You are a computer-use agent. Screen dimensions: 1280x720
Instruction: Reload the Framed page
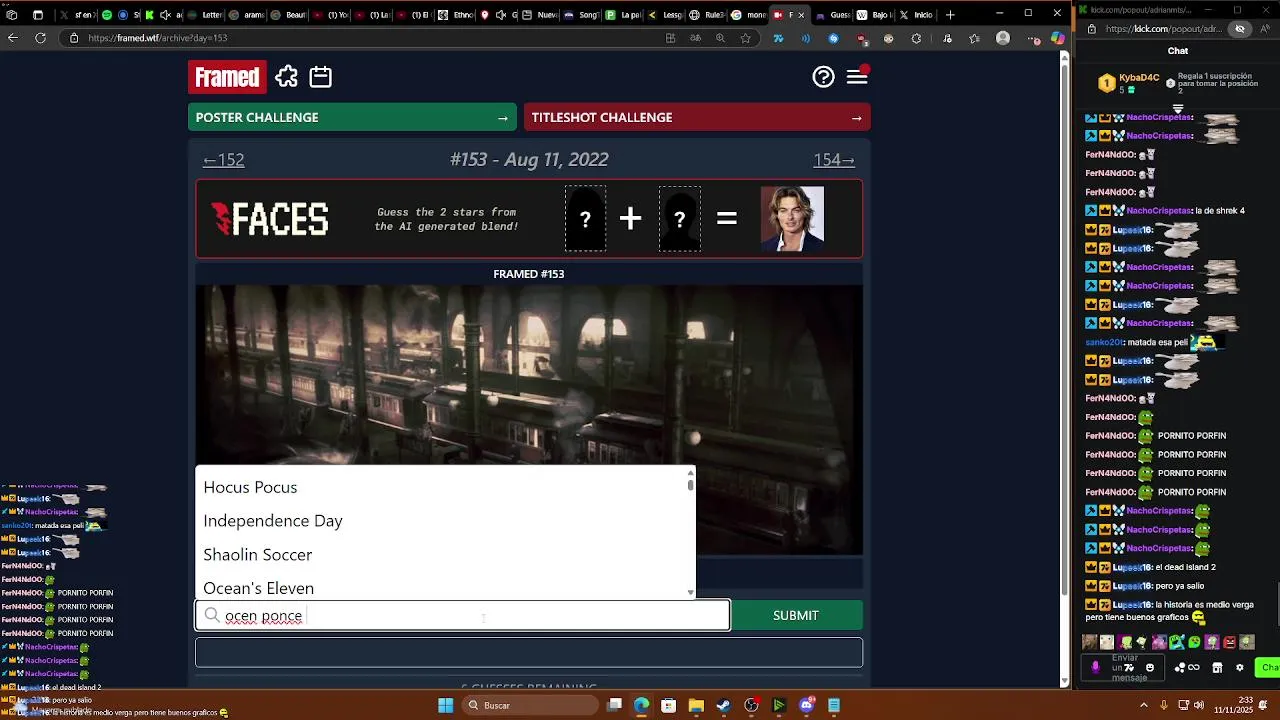click(x=40, y=38)
